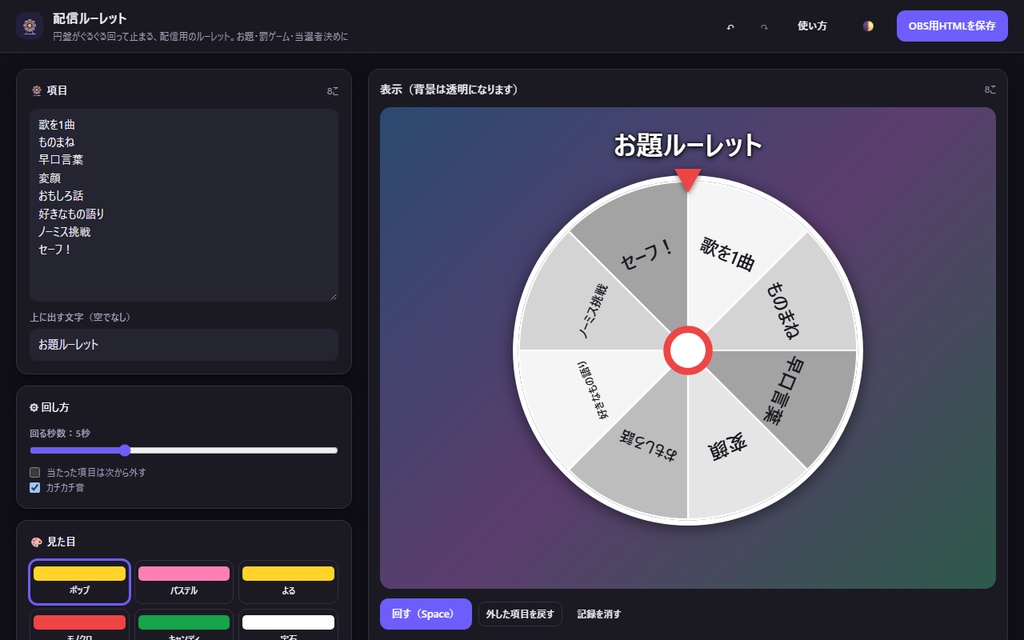Image resolution: width=1024 pixels, height=640 pixels.
Task: Select the ポップ theme swatch
Action: [x=80, y=581]
